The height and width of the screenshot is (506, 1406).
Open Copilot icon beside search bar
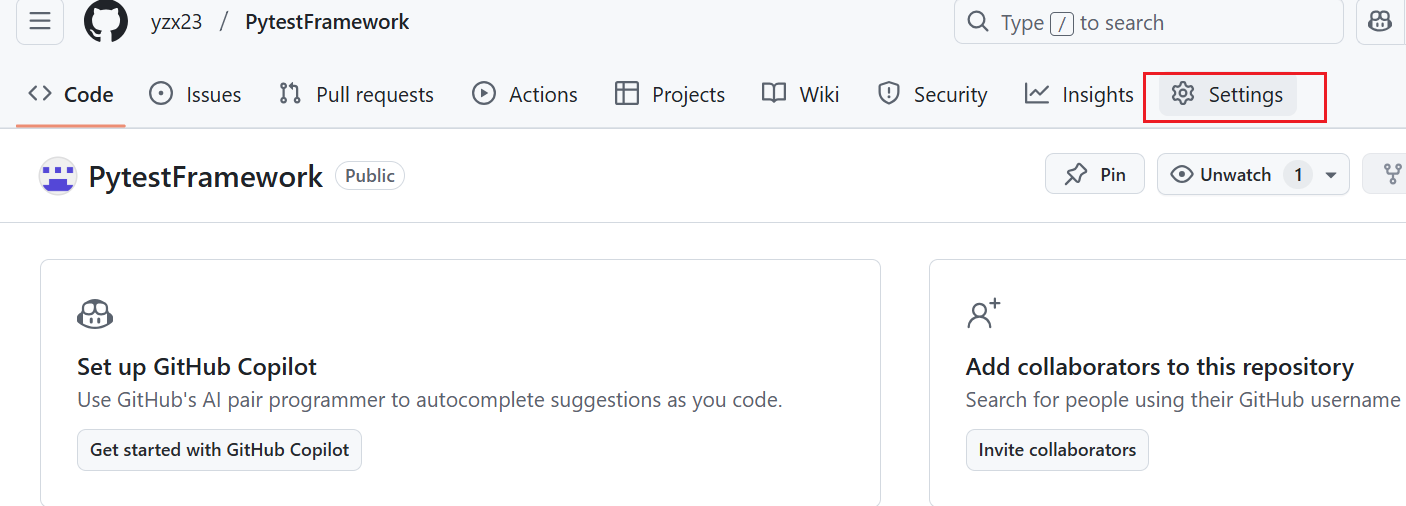[1381, 22]
